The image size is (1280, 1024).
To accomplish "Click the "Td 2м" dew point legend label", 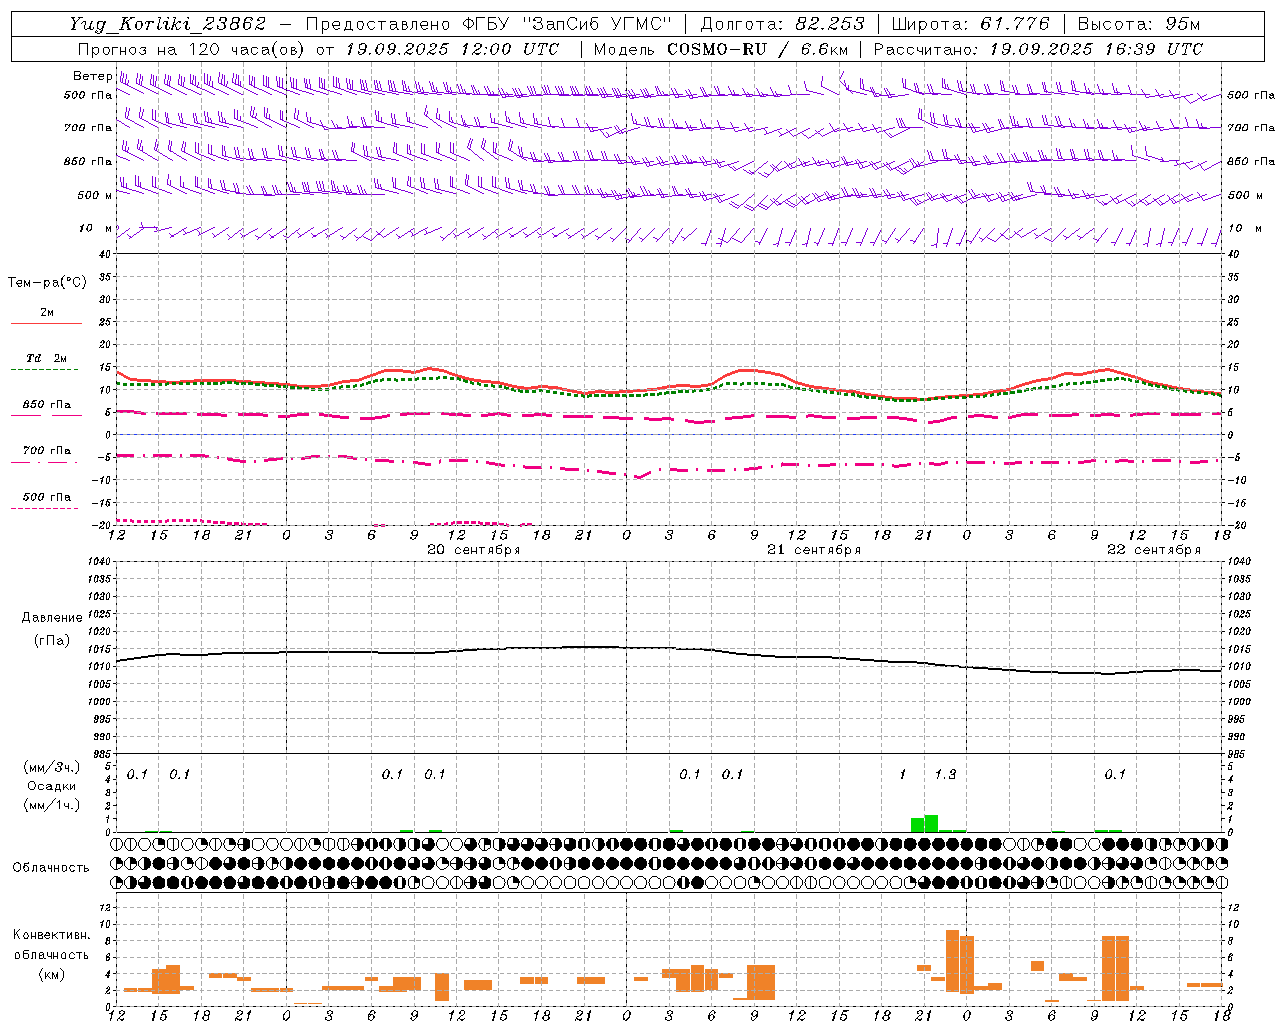I will pyautogui.click(x=46, y=358).
